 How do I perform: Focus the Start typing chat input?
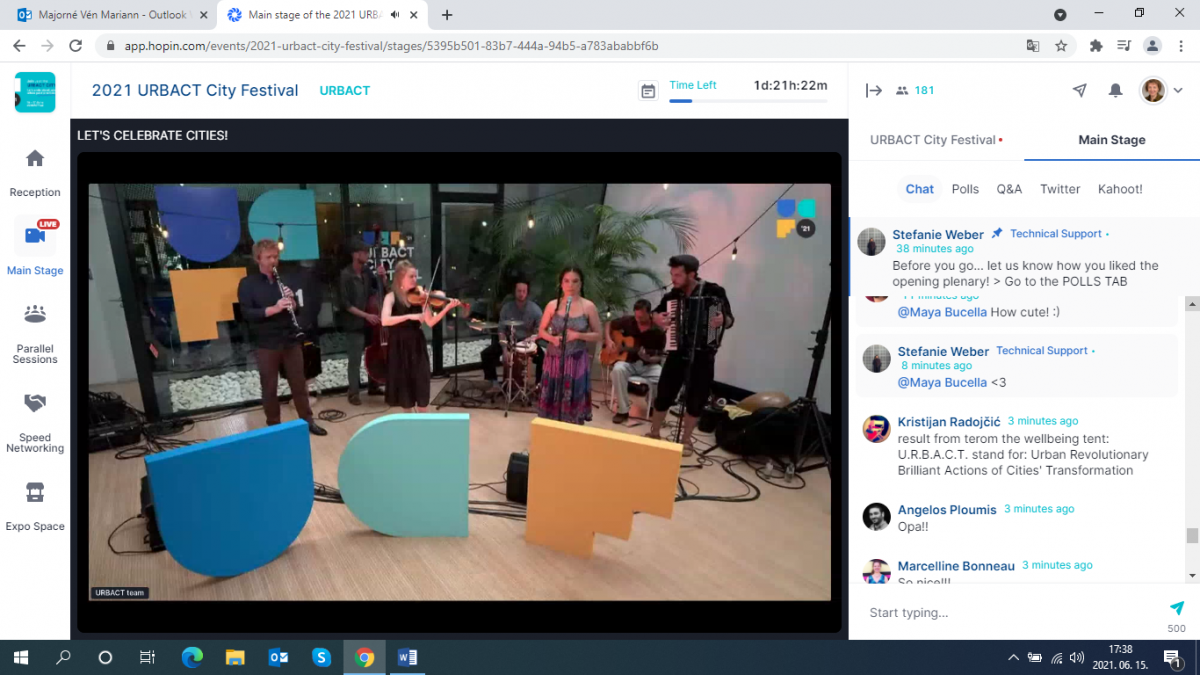click(1010, 613)
